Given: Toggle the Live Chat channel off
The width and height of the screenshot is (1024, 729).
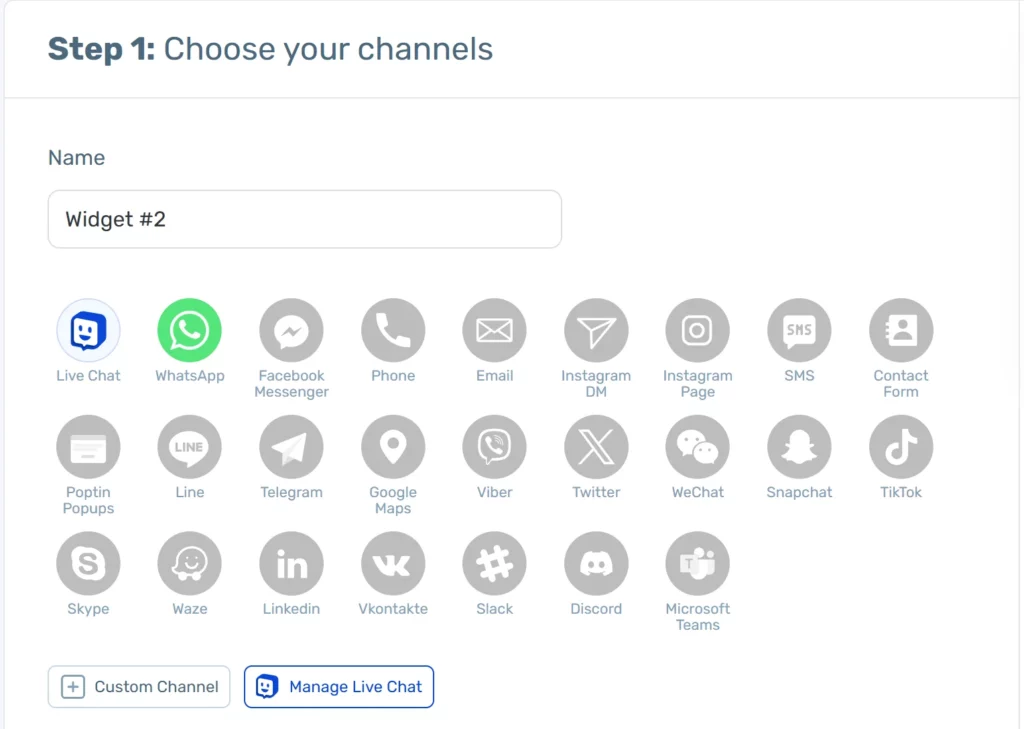Looking at the screenshot, I should coord(88,330).
